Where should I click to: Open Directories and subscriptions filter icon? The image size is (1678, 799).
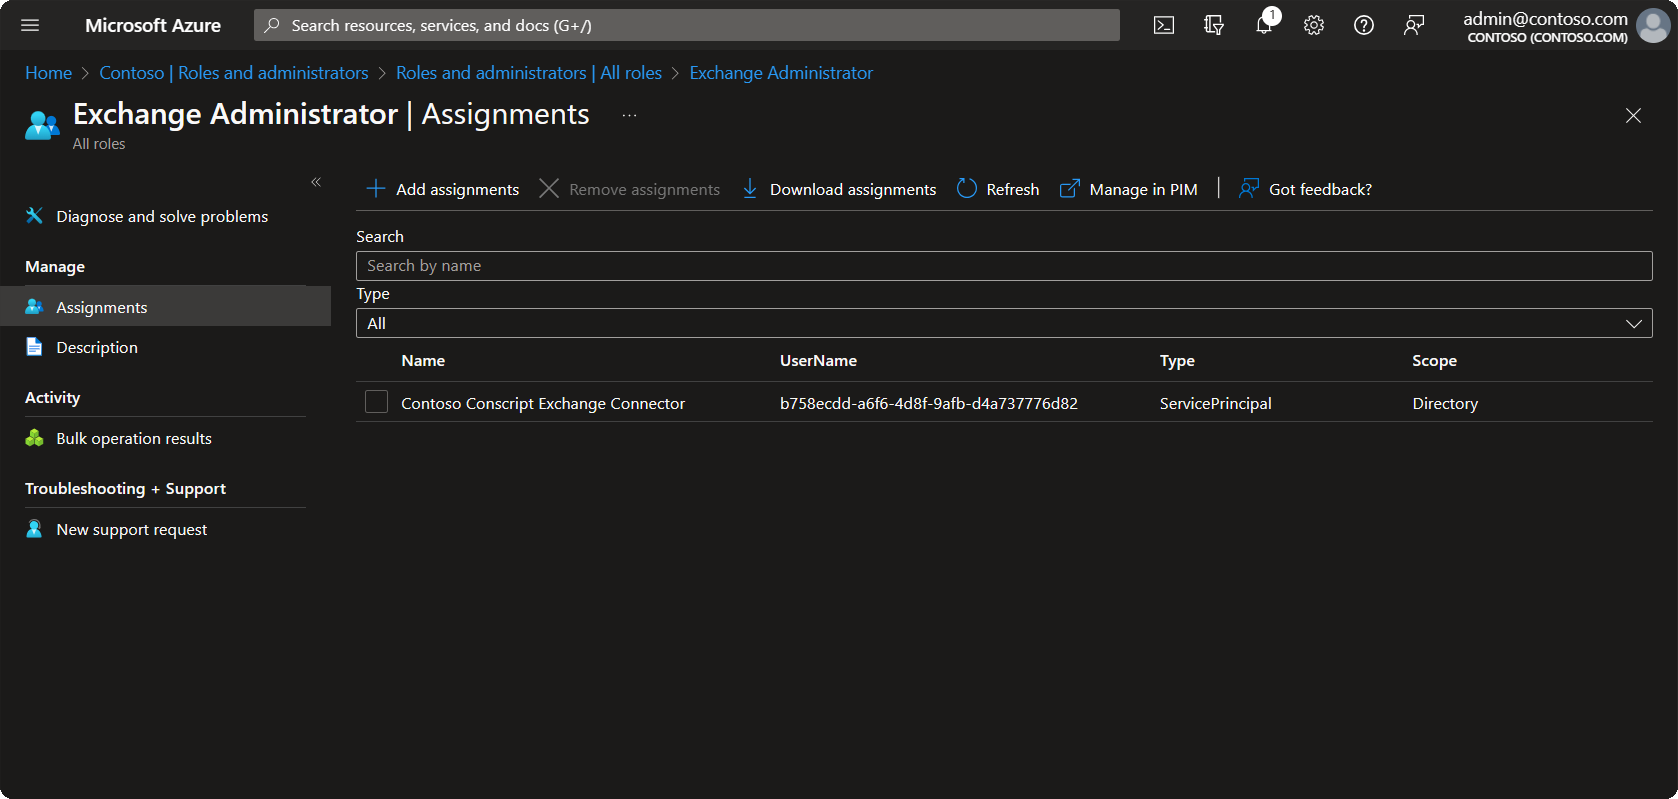pos(1214,25)
